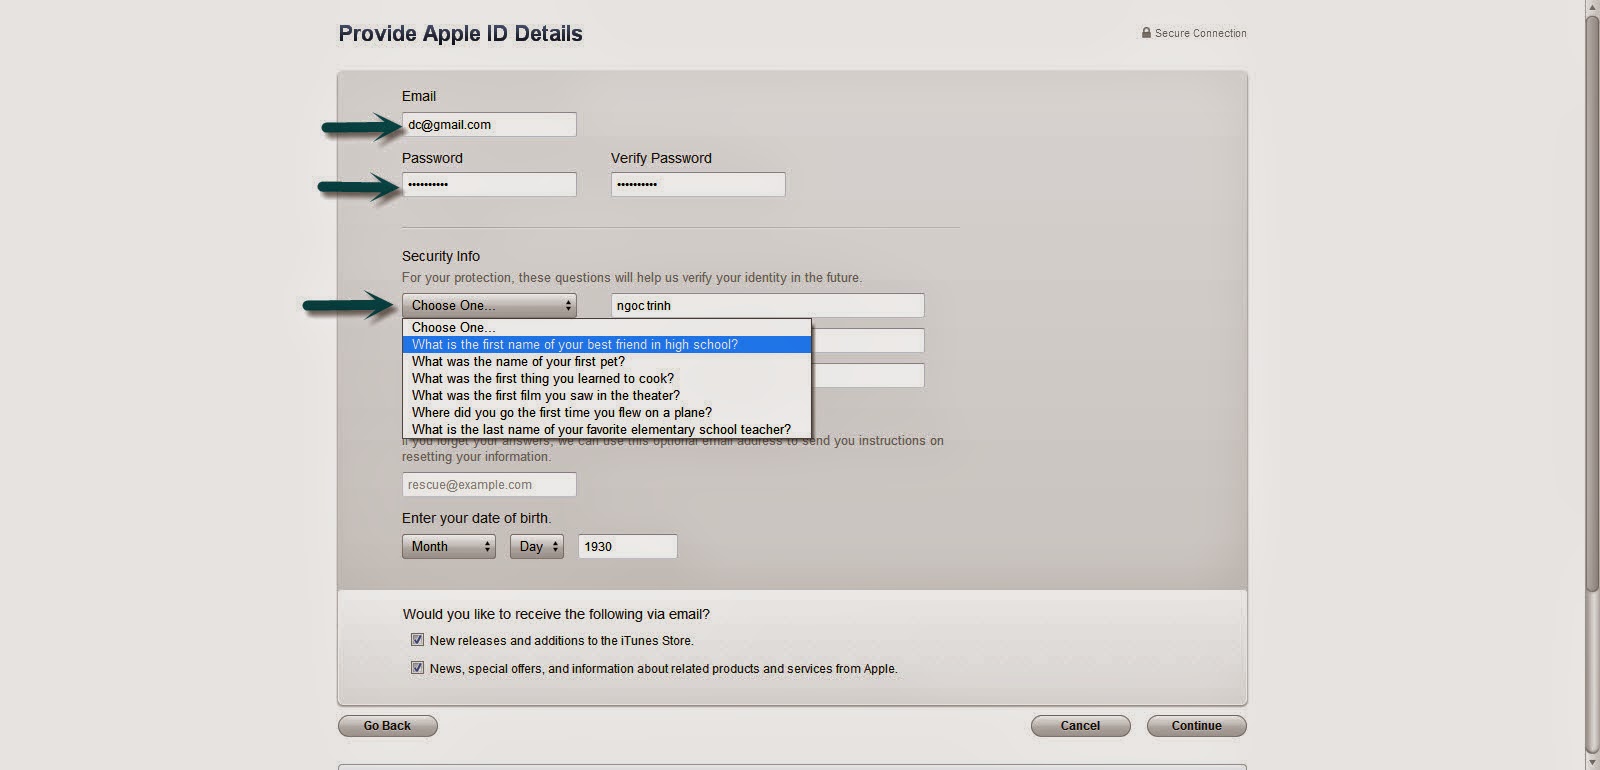Click the Secure Connection lock icon

(1146, 33)
